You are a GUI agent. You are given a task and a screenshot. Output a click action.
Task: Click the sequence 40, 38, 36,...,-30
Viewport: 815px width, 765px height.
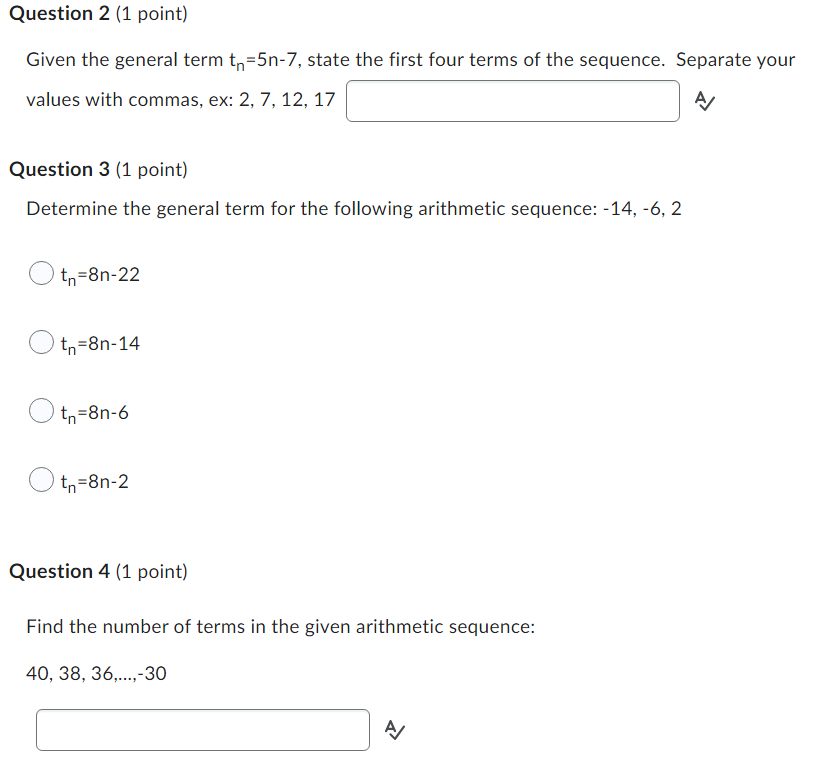tap(96, 673)
